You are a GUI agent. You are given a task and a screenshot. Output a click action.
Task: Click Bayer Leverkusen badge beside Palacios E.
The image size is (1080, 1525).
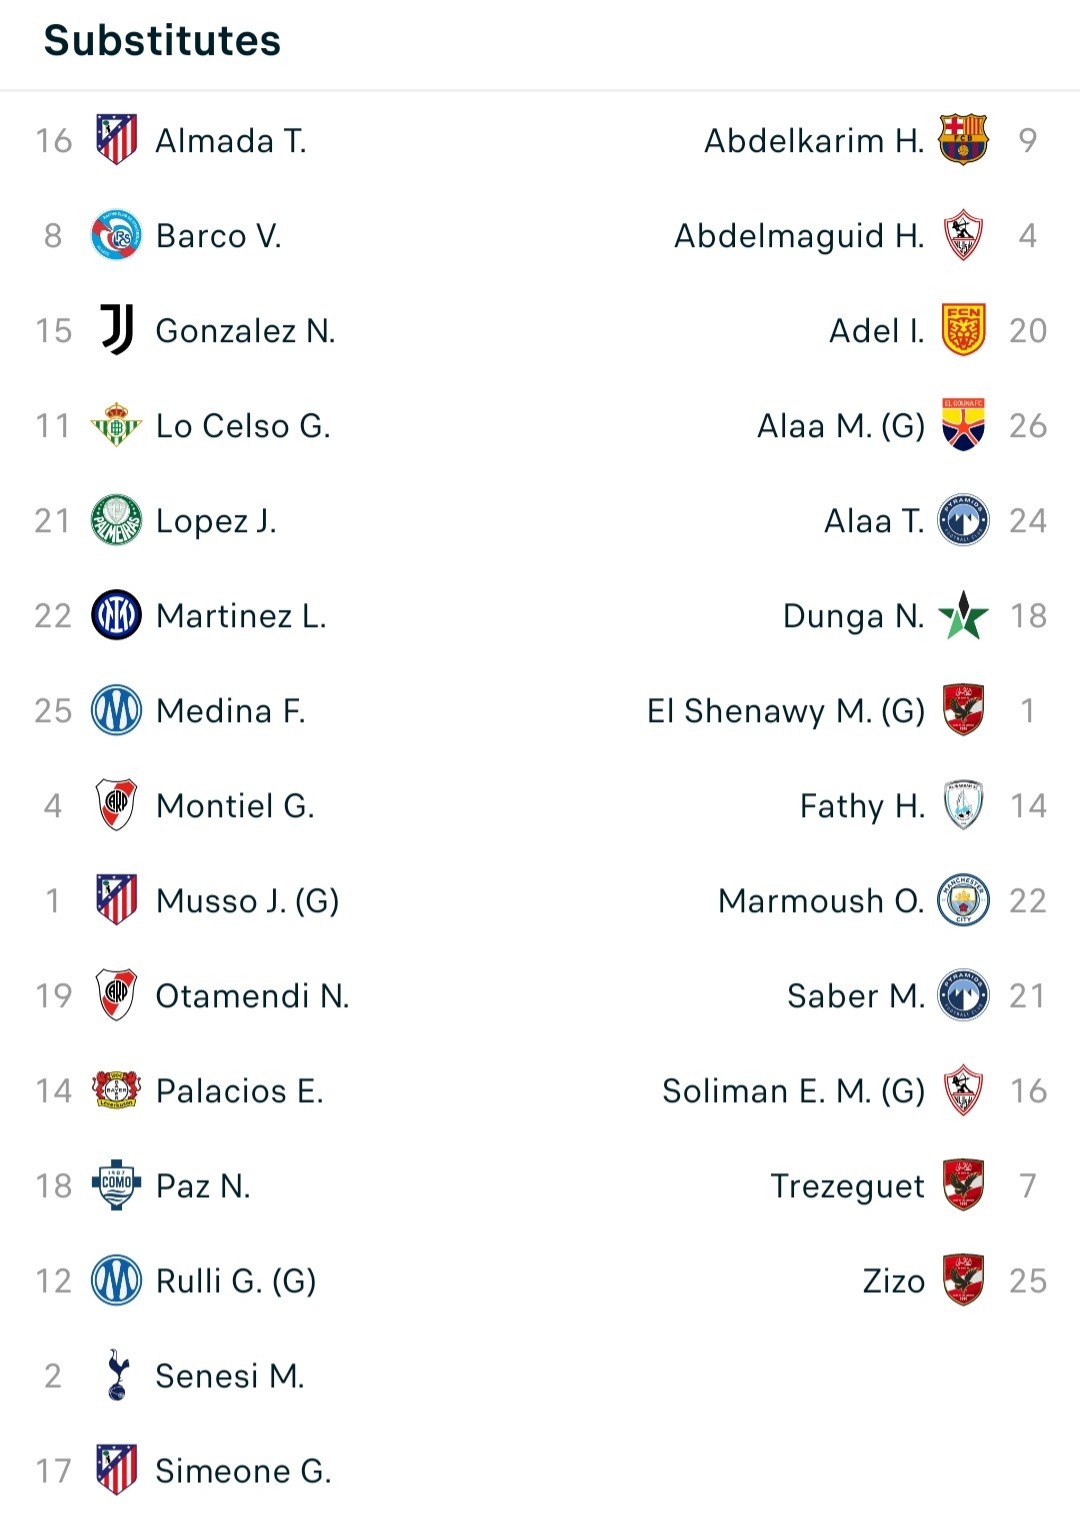[x=117, y=1090]
